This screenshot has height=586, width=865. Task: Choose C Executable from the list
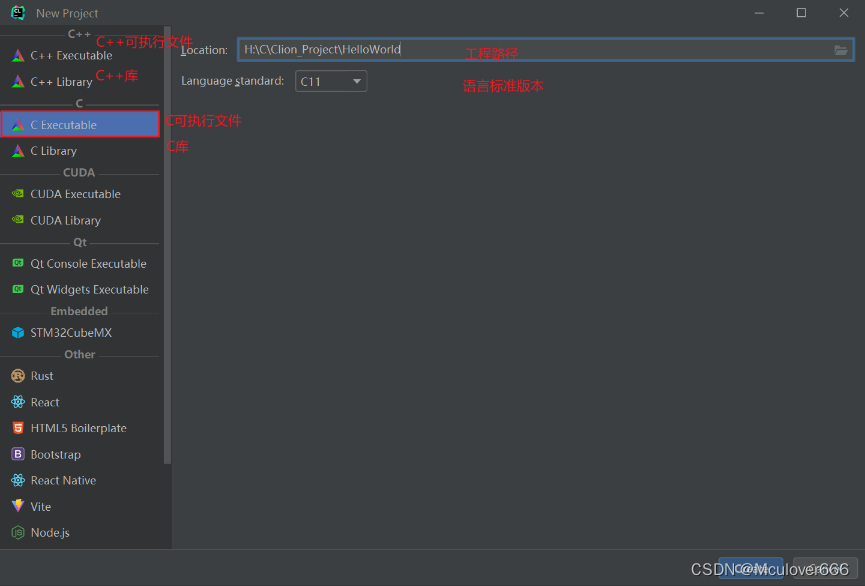click(80, 125)
